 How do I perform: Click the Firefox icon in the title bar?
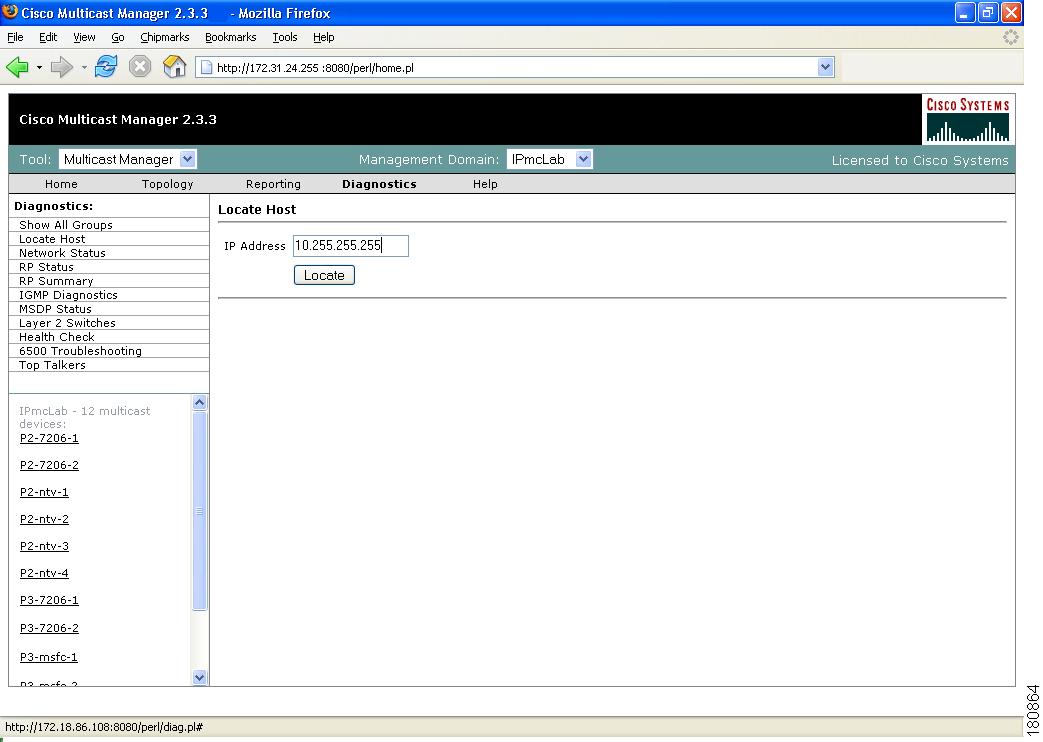(x=10, y=12)
